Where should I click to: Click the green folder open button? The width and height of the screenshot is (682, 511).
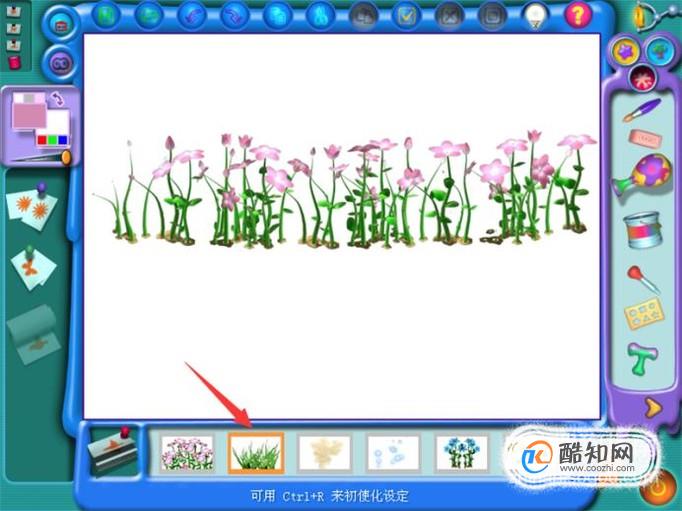[x=149, y=16]
